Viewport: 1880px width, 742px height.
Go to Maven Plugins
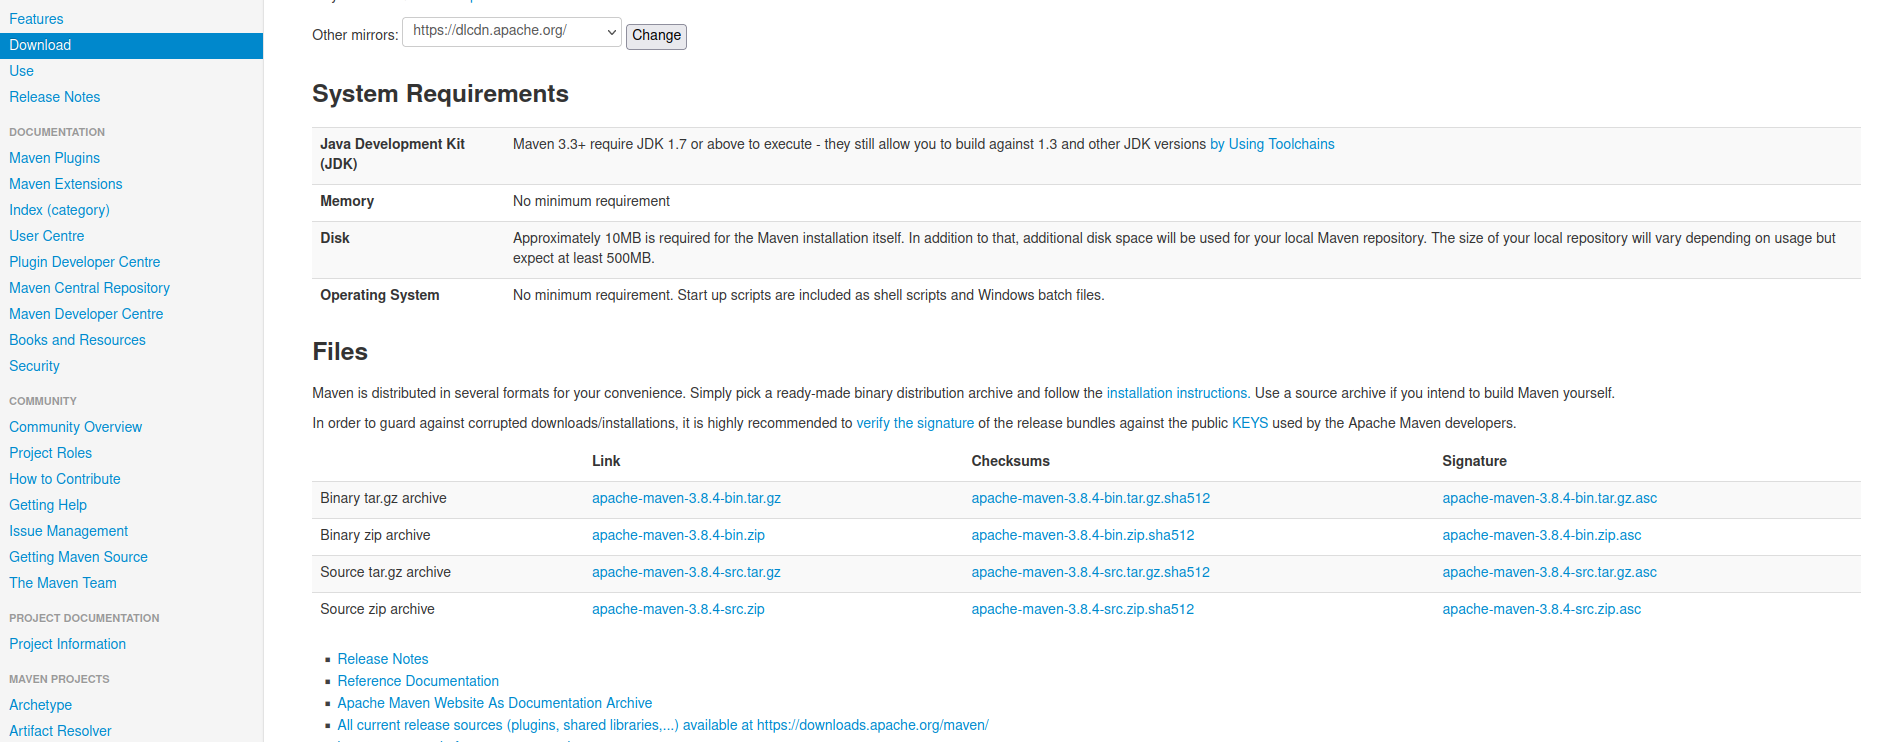pyautogui.click(x=54, y=158)
